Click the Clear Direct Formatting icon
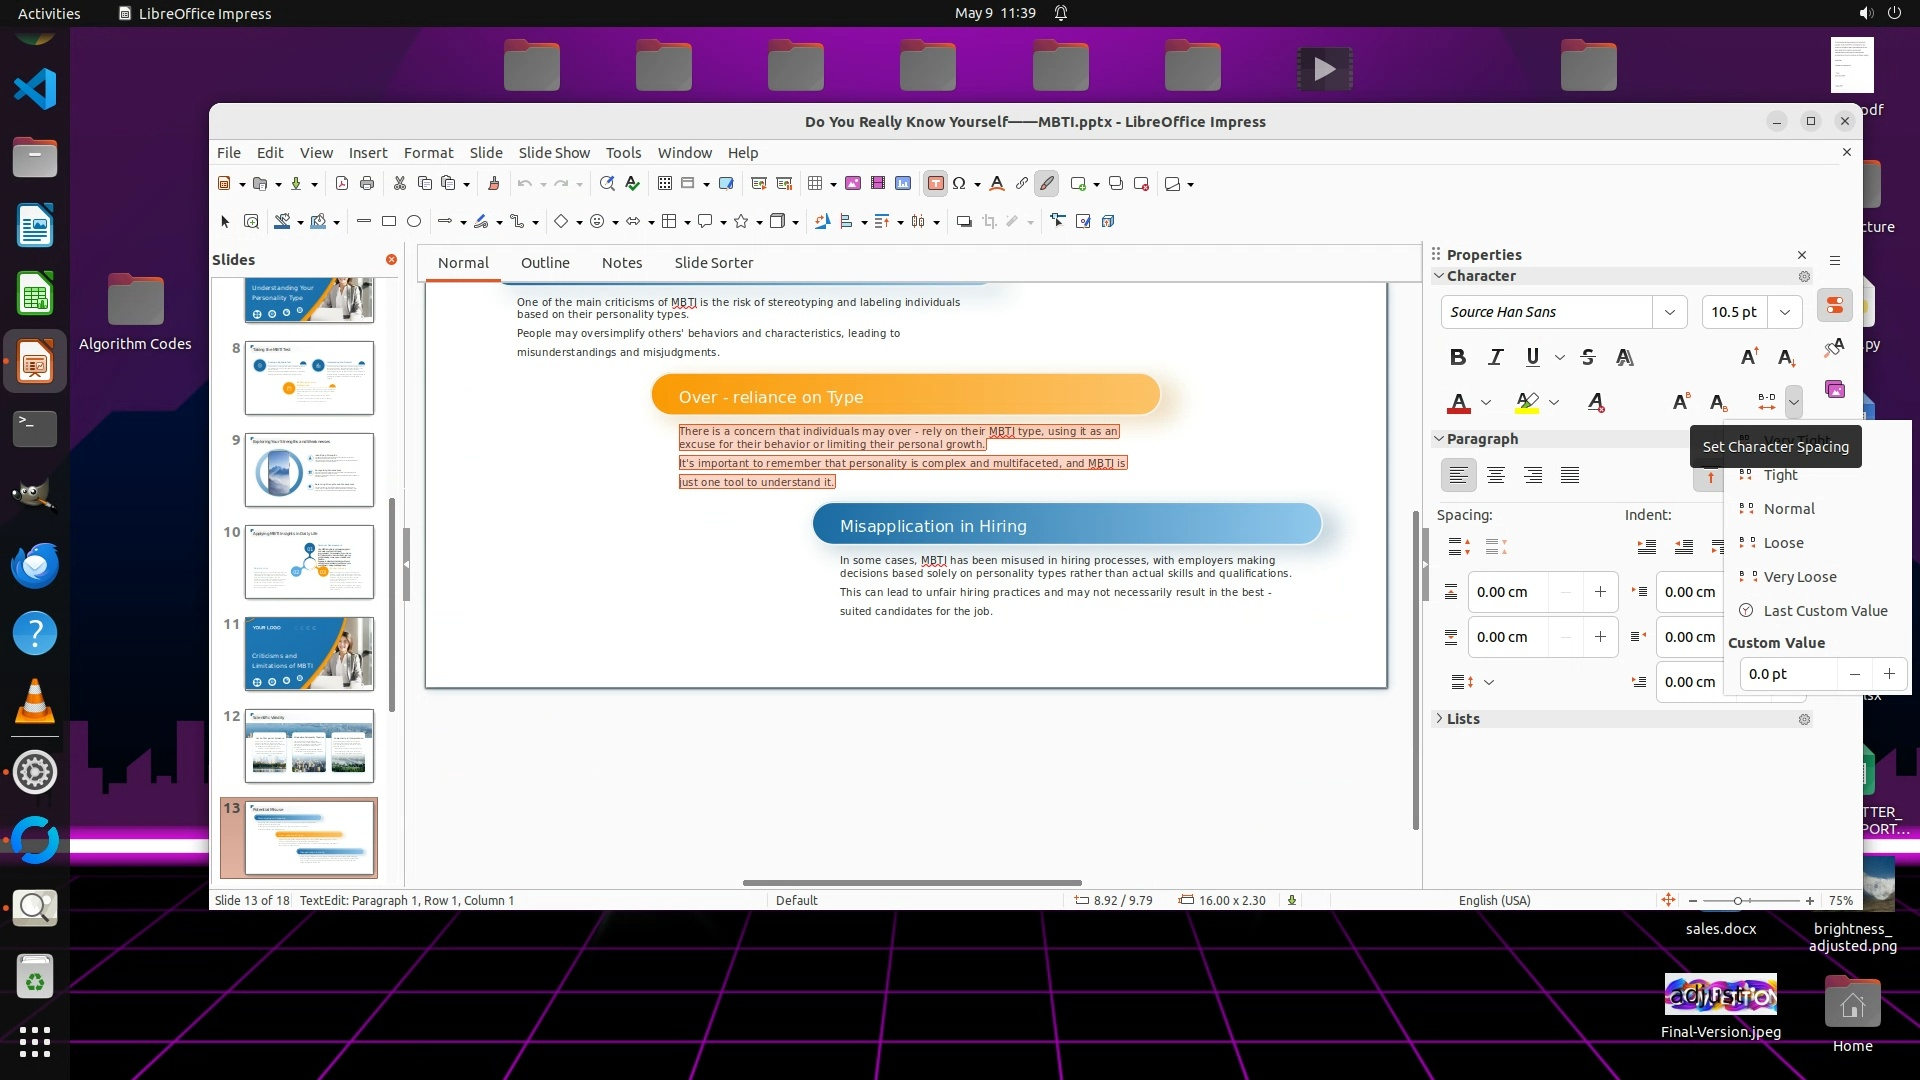Screen dimensions: 1920x1080 tap(1596, 402)
